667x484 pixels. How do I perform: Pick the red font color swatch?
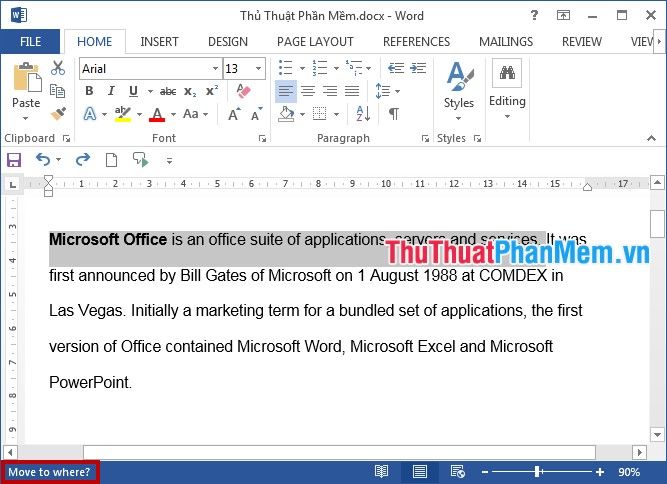[157, 114]
